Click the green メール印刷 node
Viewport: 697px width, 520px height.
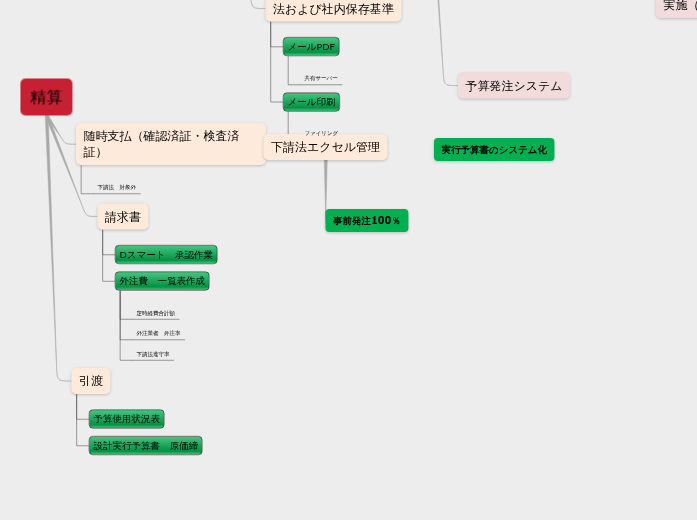coord(311,102)
